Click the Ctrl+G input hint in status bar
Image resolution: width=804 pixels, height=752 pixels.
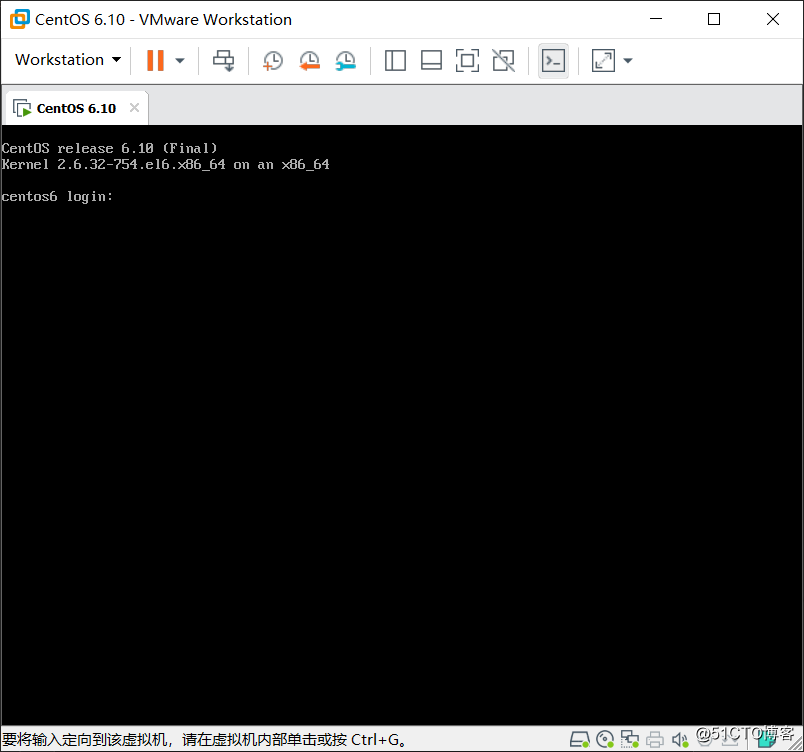click(x=205, y=739)
